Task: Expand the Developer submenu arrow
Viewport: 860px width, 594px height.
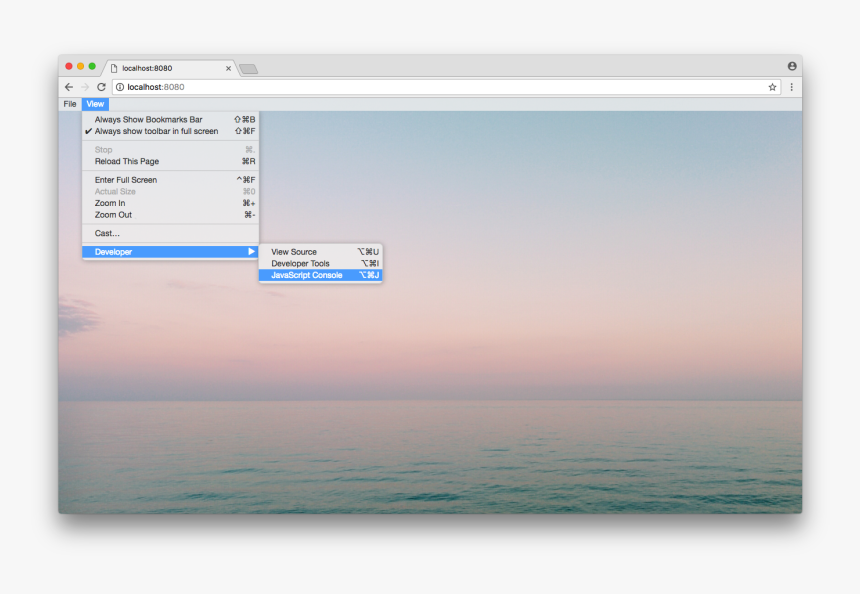Action: click(252, 252)
